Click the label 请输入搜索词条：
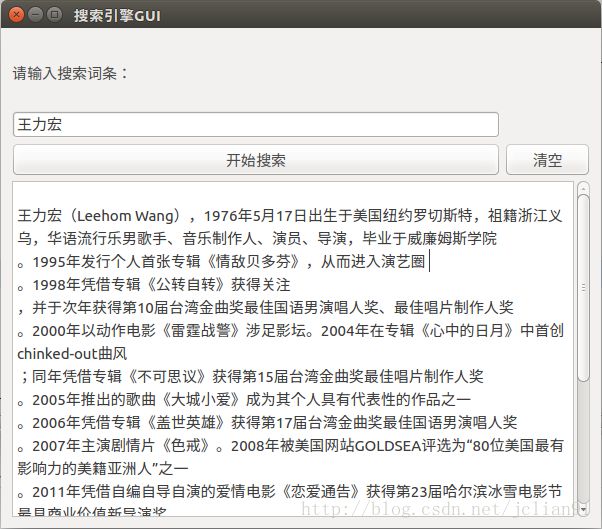 click(71, 73)
